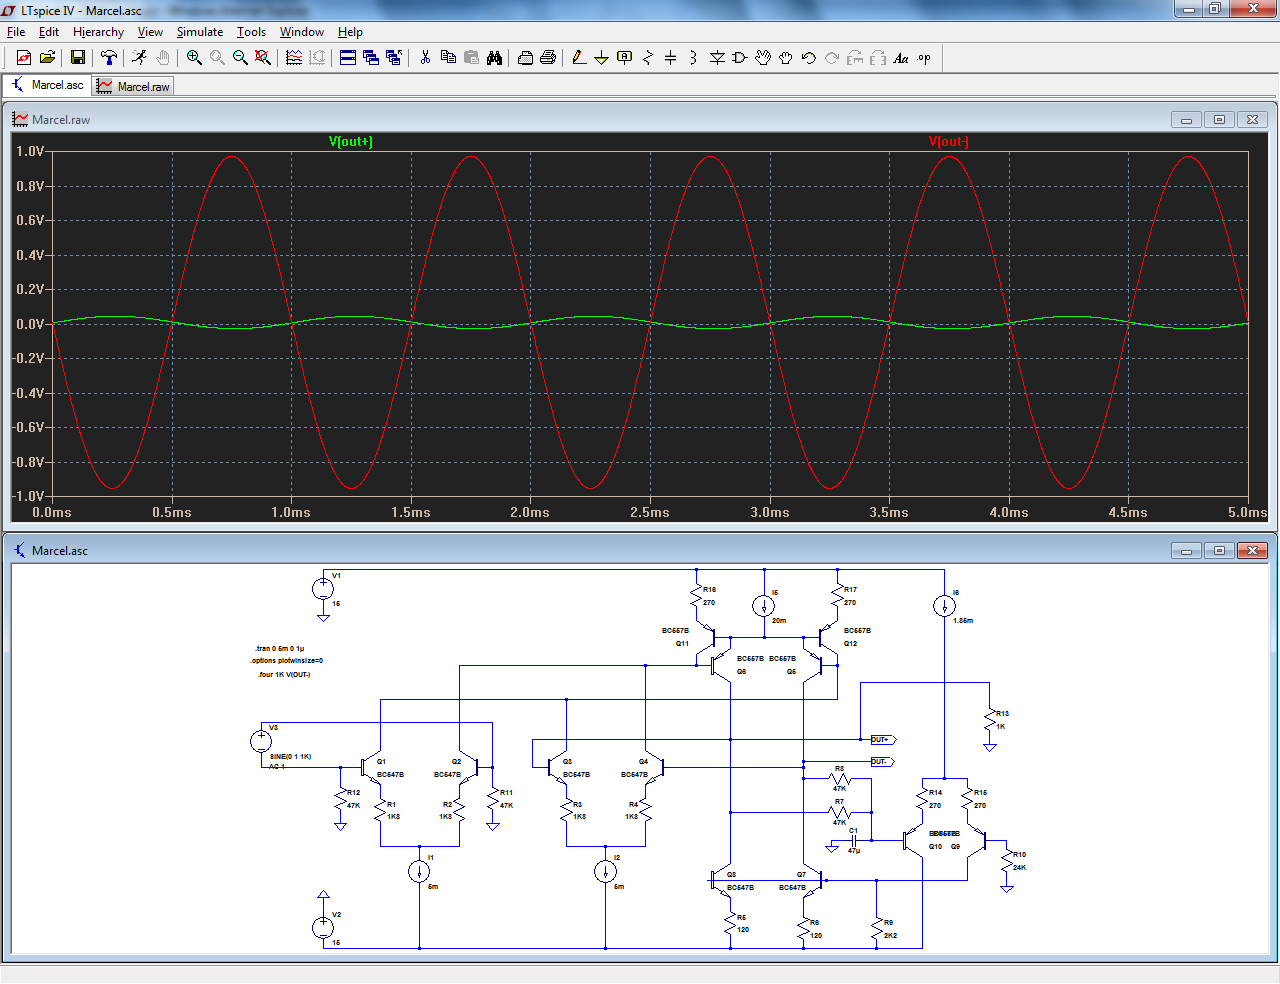The width and height of the screenshot is (1280, 984).
Task: Save the schematic with floppy icon
Action: (x=77, y=58)
